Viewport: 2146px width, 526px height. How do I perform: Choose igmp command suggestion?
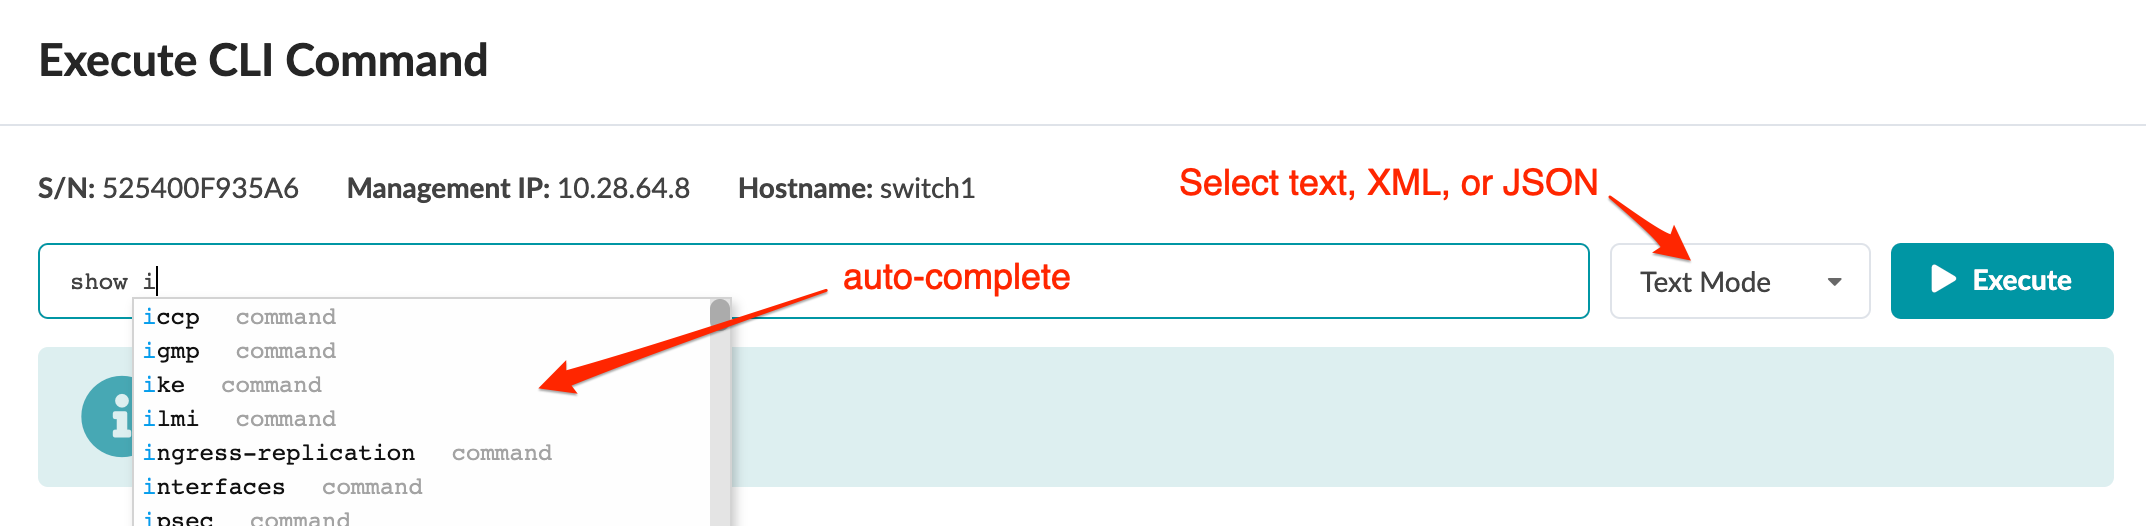[172, 351]
